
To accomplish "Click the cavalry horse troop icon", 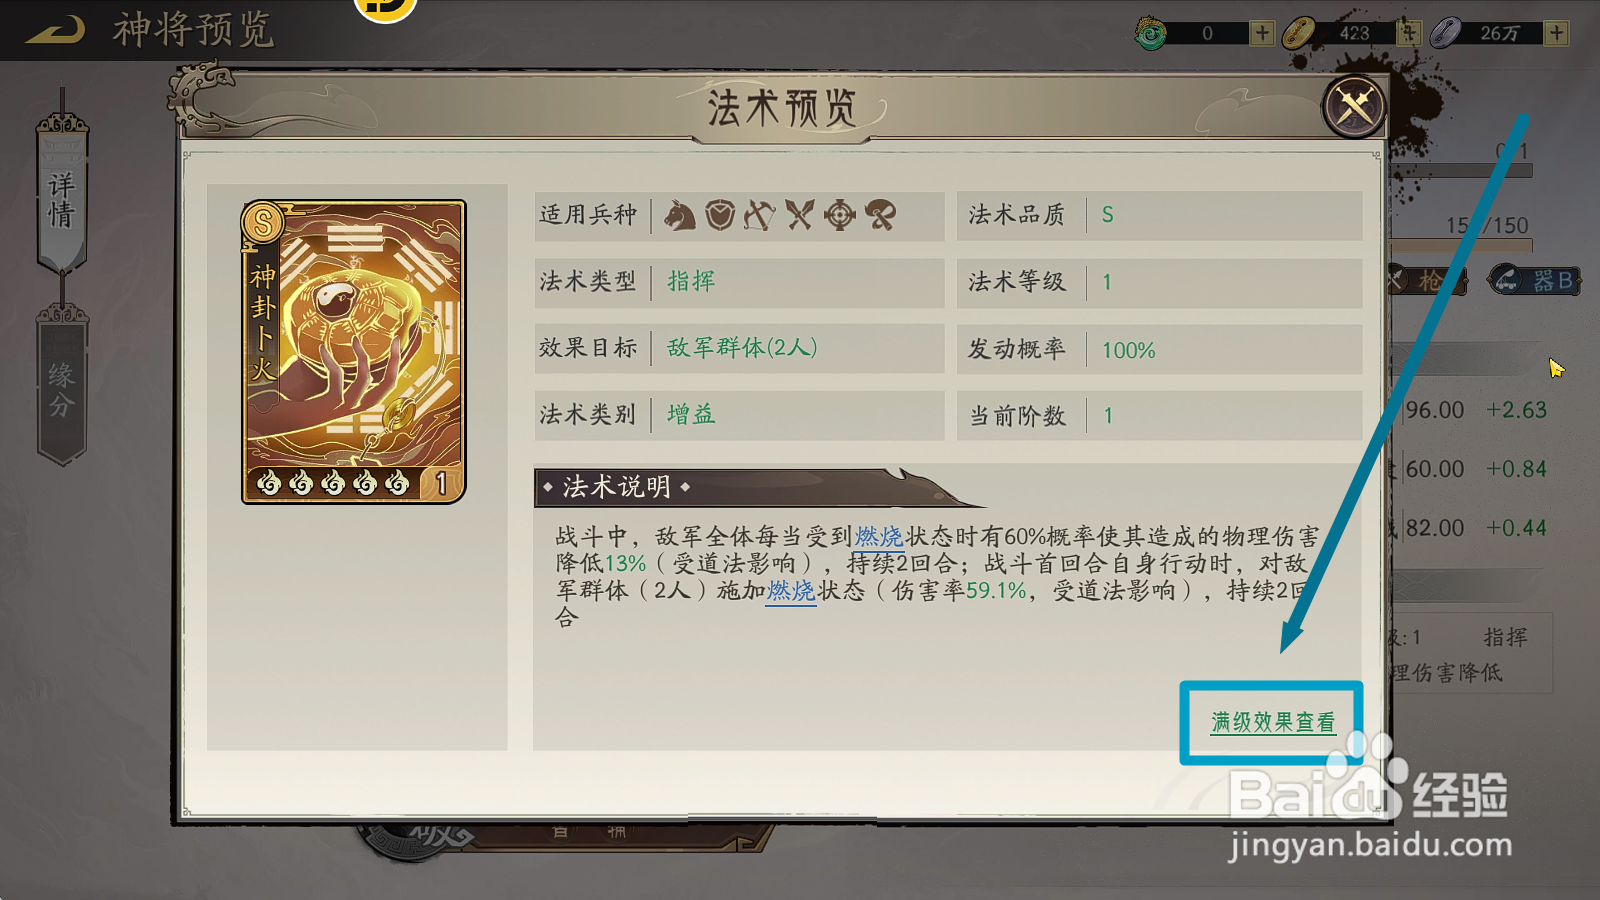I will pyautogui.click(x=680, y=215).
